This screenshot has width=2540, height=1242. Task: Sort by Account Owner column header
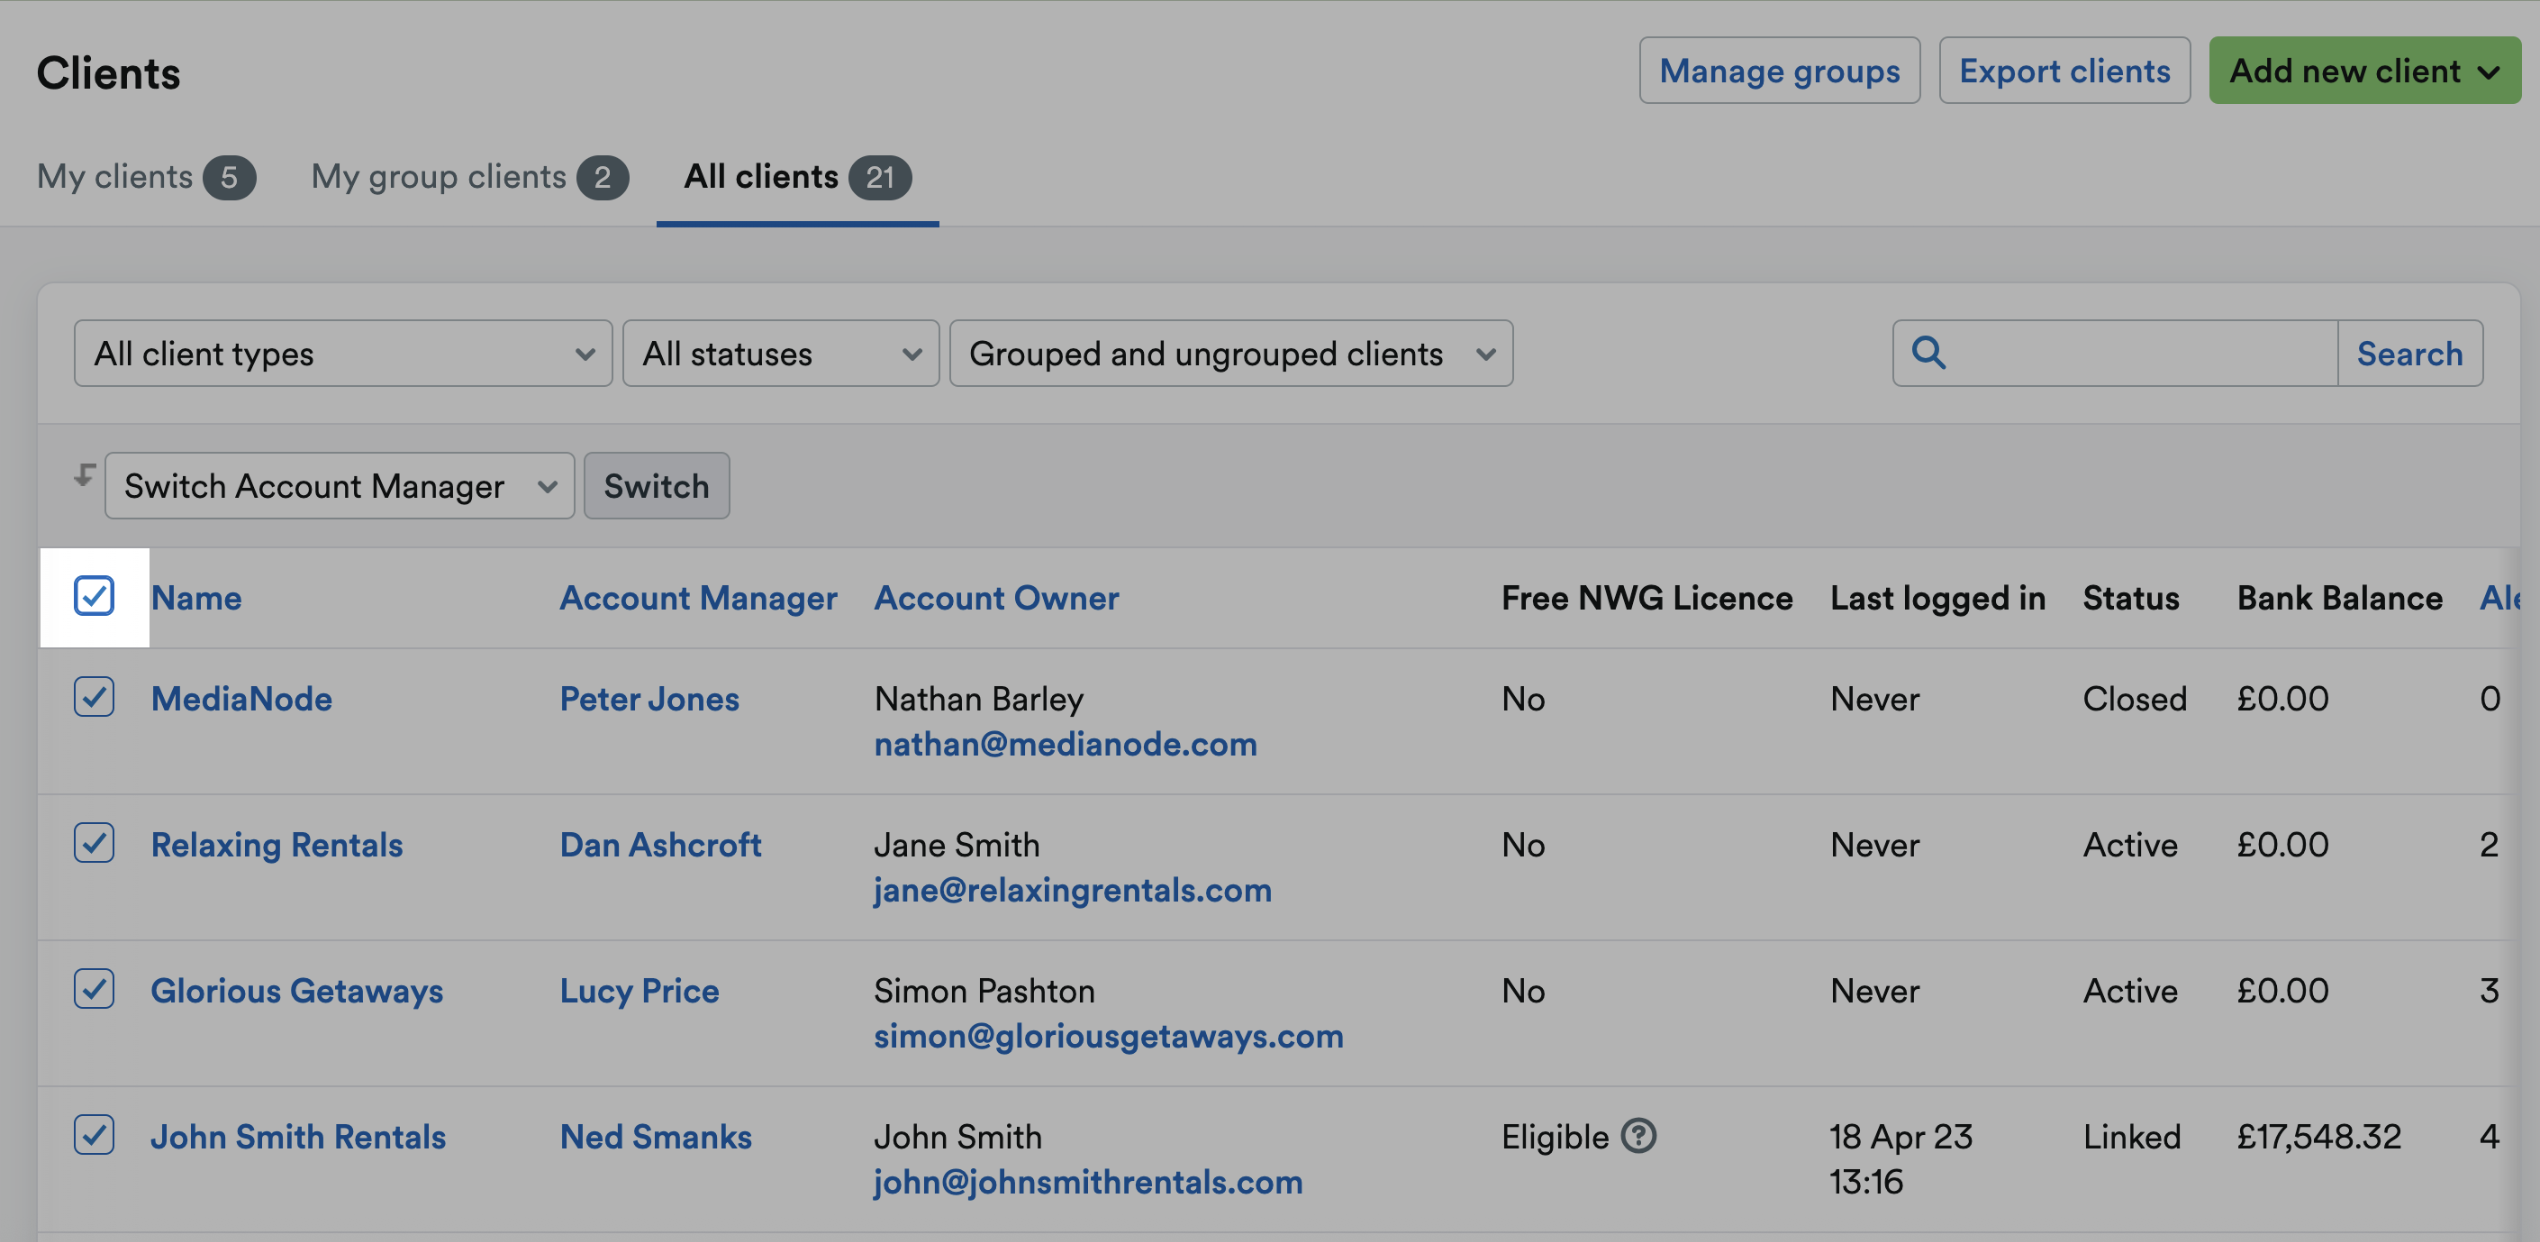point(996,598)
